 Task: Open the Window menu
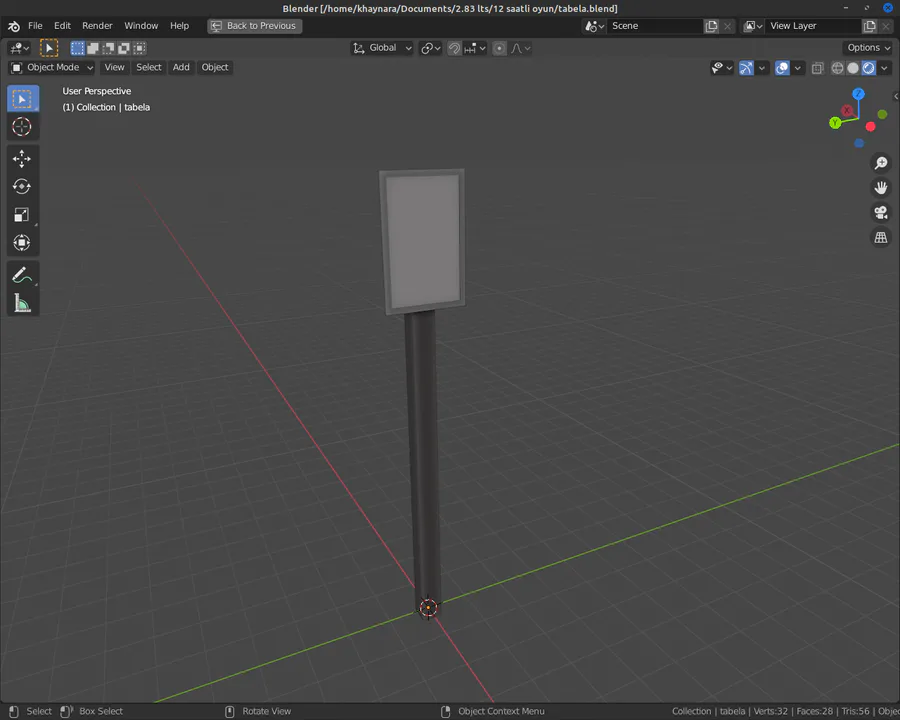141,26
